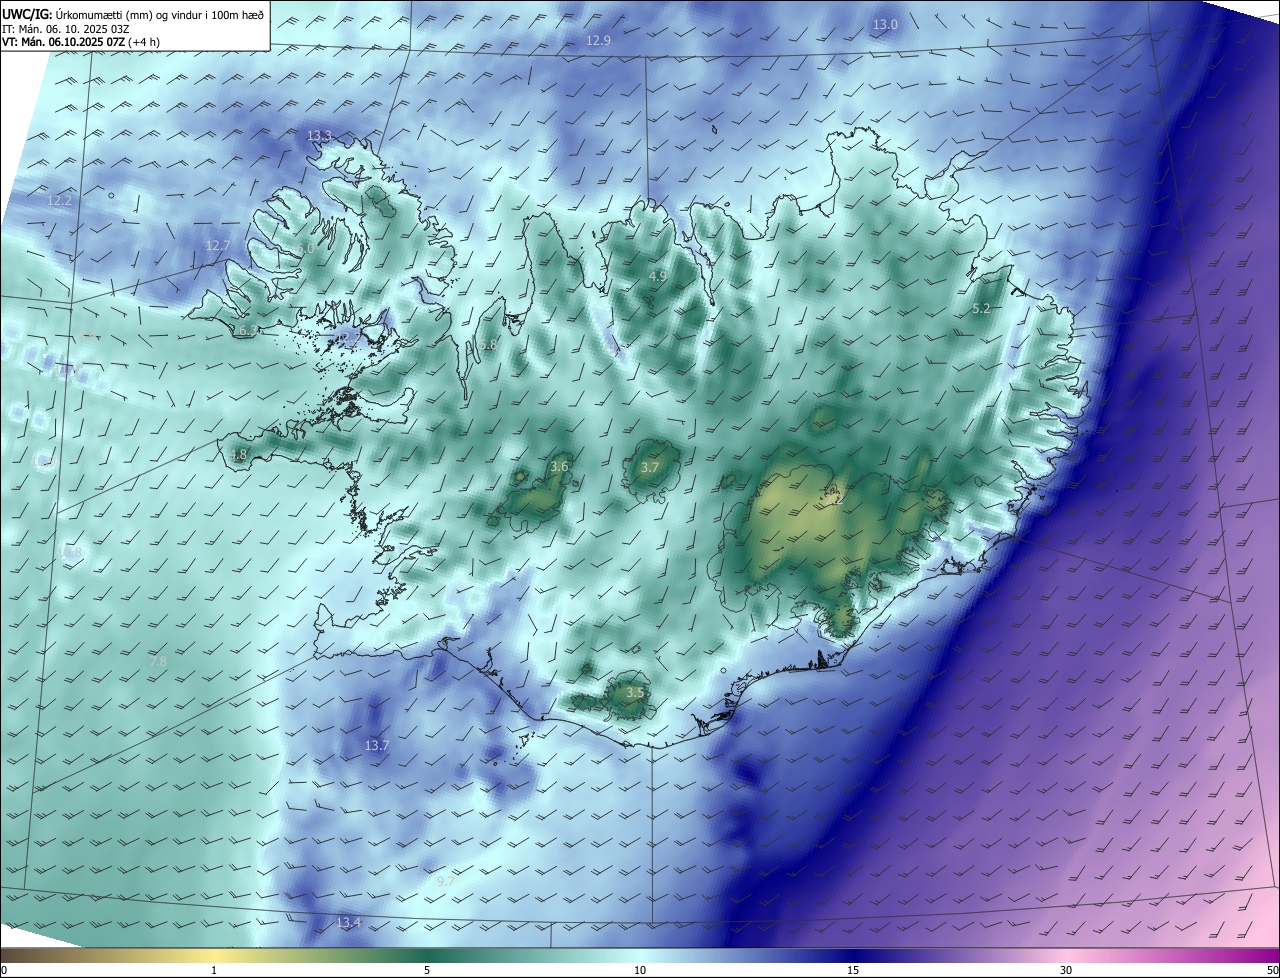1280x978 pixels.
Task: Click the 5.8 value label on the map
Action: (x=488, y=345)
